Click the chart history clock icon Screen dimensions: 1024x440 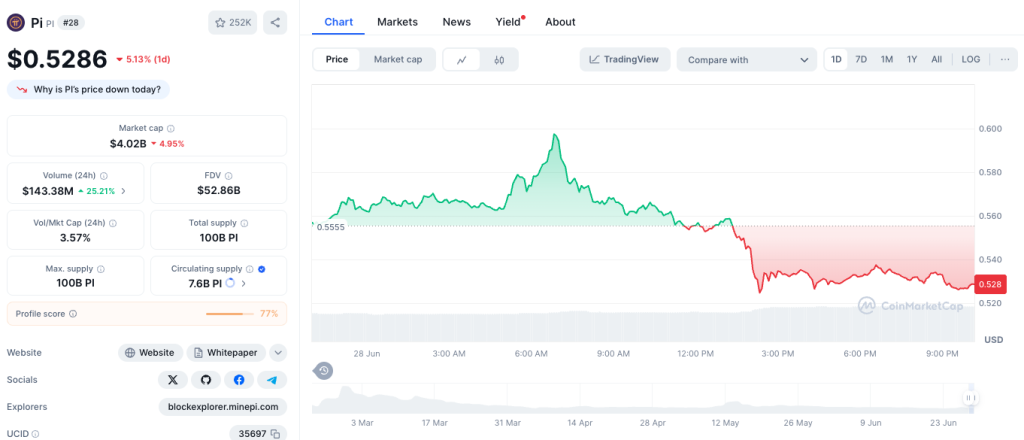click(323, 371)
